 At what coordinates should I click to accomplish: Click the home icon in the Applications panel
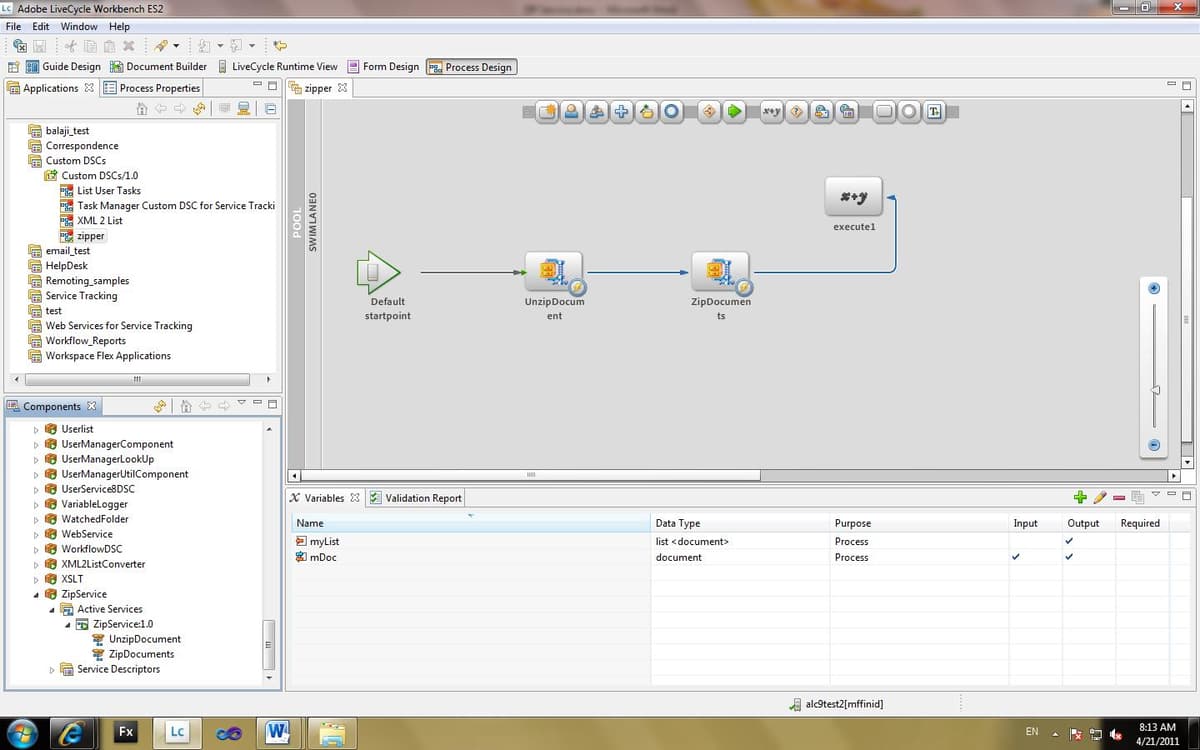pos(141,108)
